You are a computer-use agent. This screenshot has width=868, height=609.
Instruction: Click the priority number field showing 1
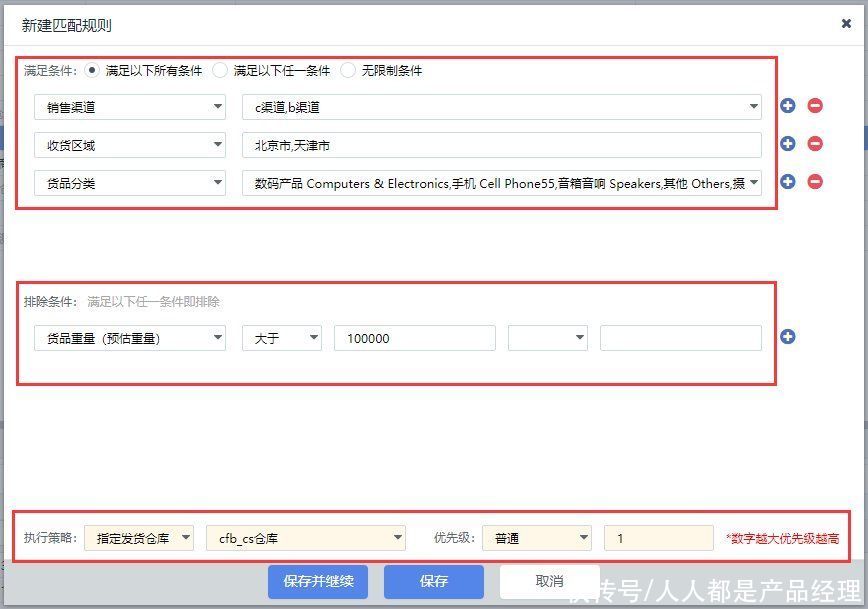click(x=659, y=538)
